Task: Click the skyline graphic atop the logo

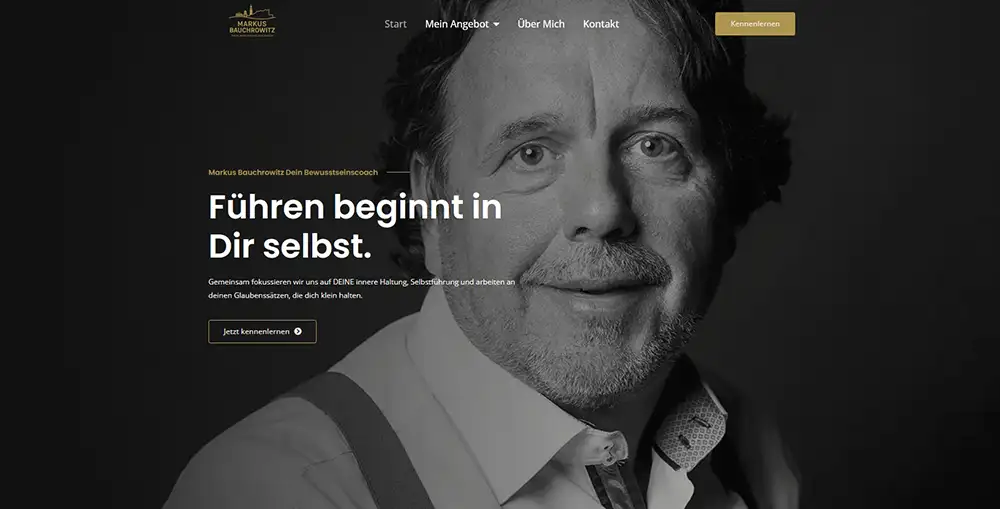Action: click(x=253, y=12)
